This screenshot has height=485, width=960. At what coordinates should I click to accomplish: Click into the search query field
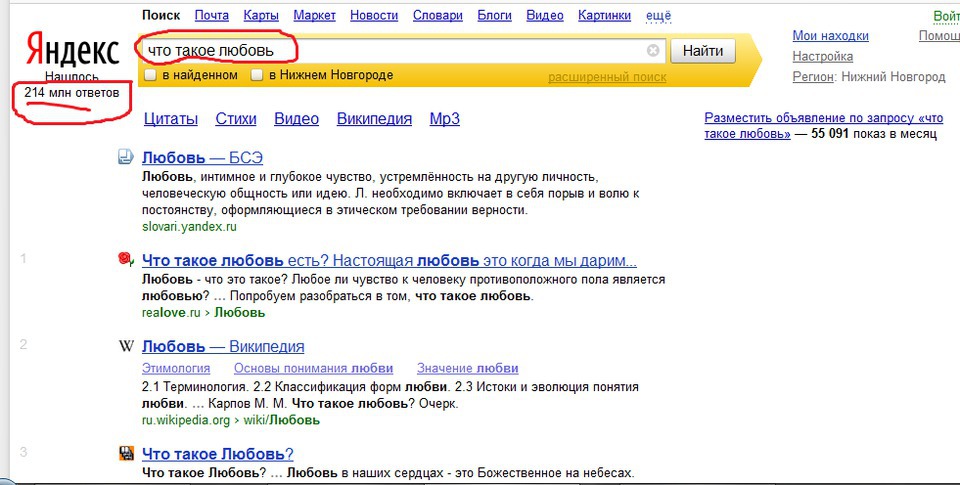click(404, 50)
